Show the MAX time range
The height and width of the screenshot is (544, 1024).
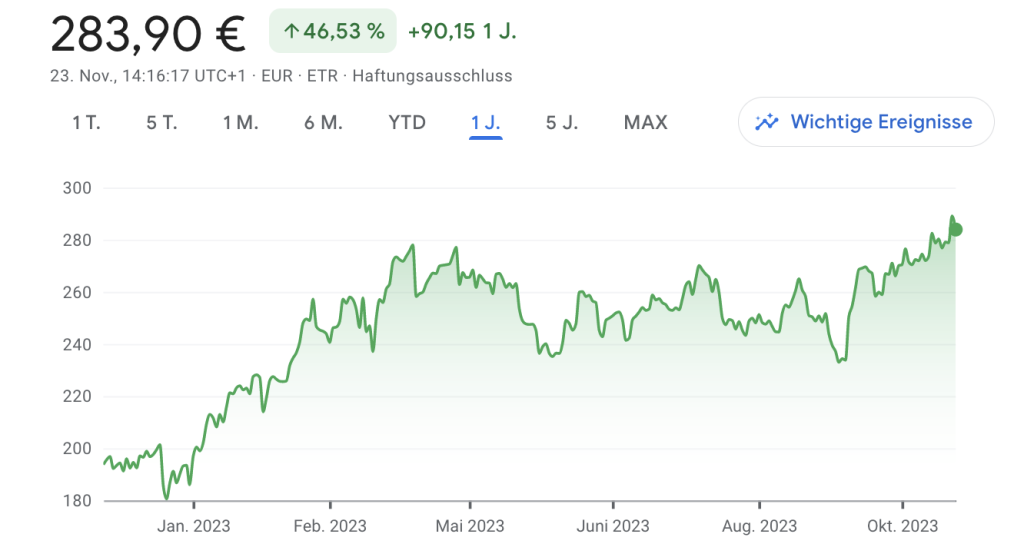coord(646,123)
